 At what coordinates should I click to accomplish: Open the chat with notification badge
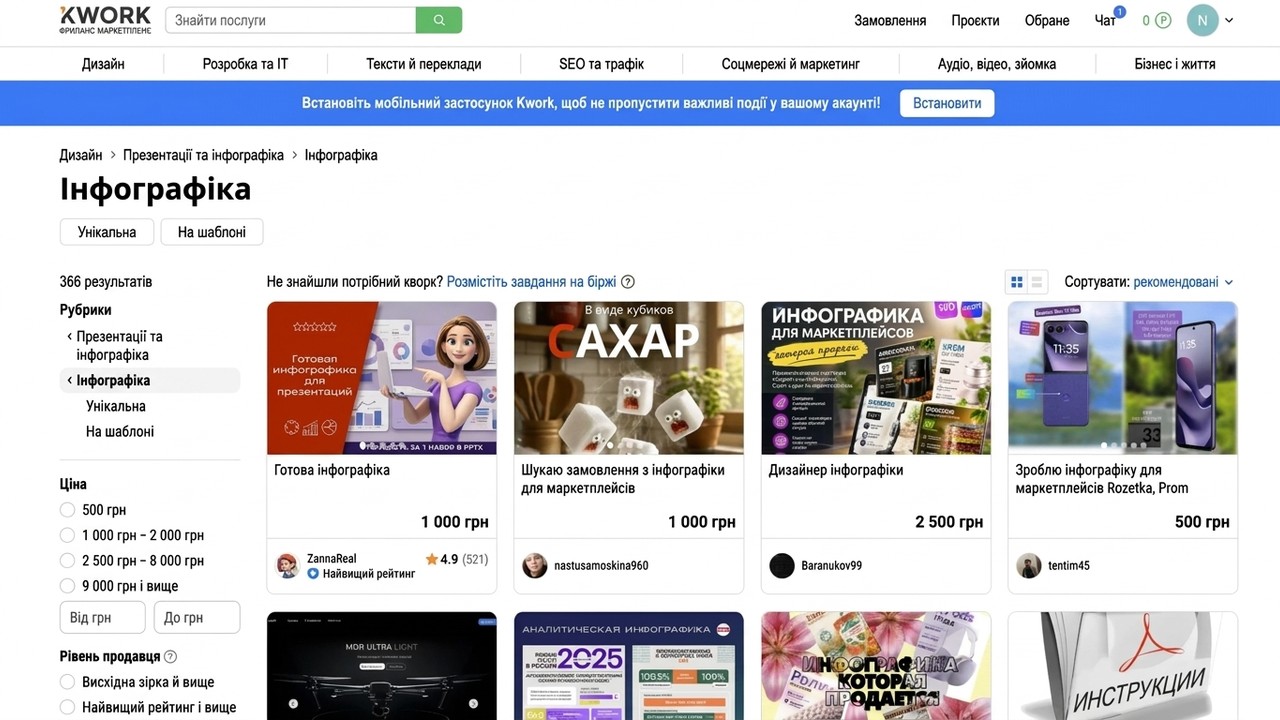point(1106,20)
